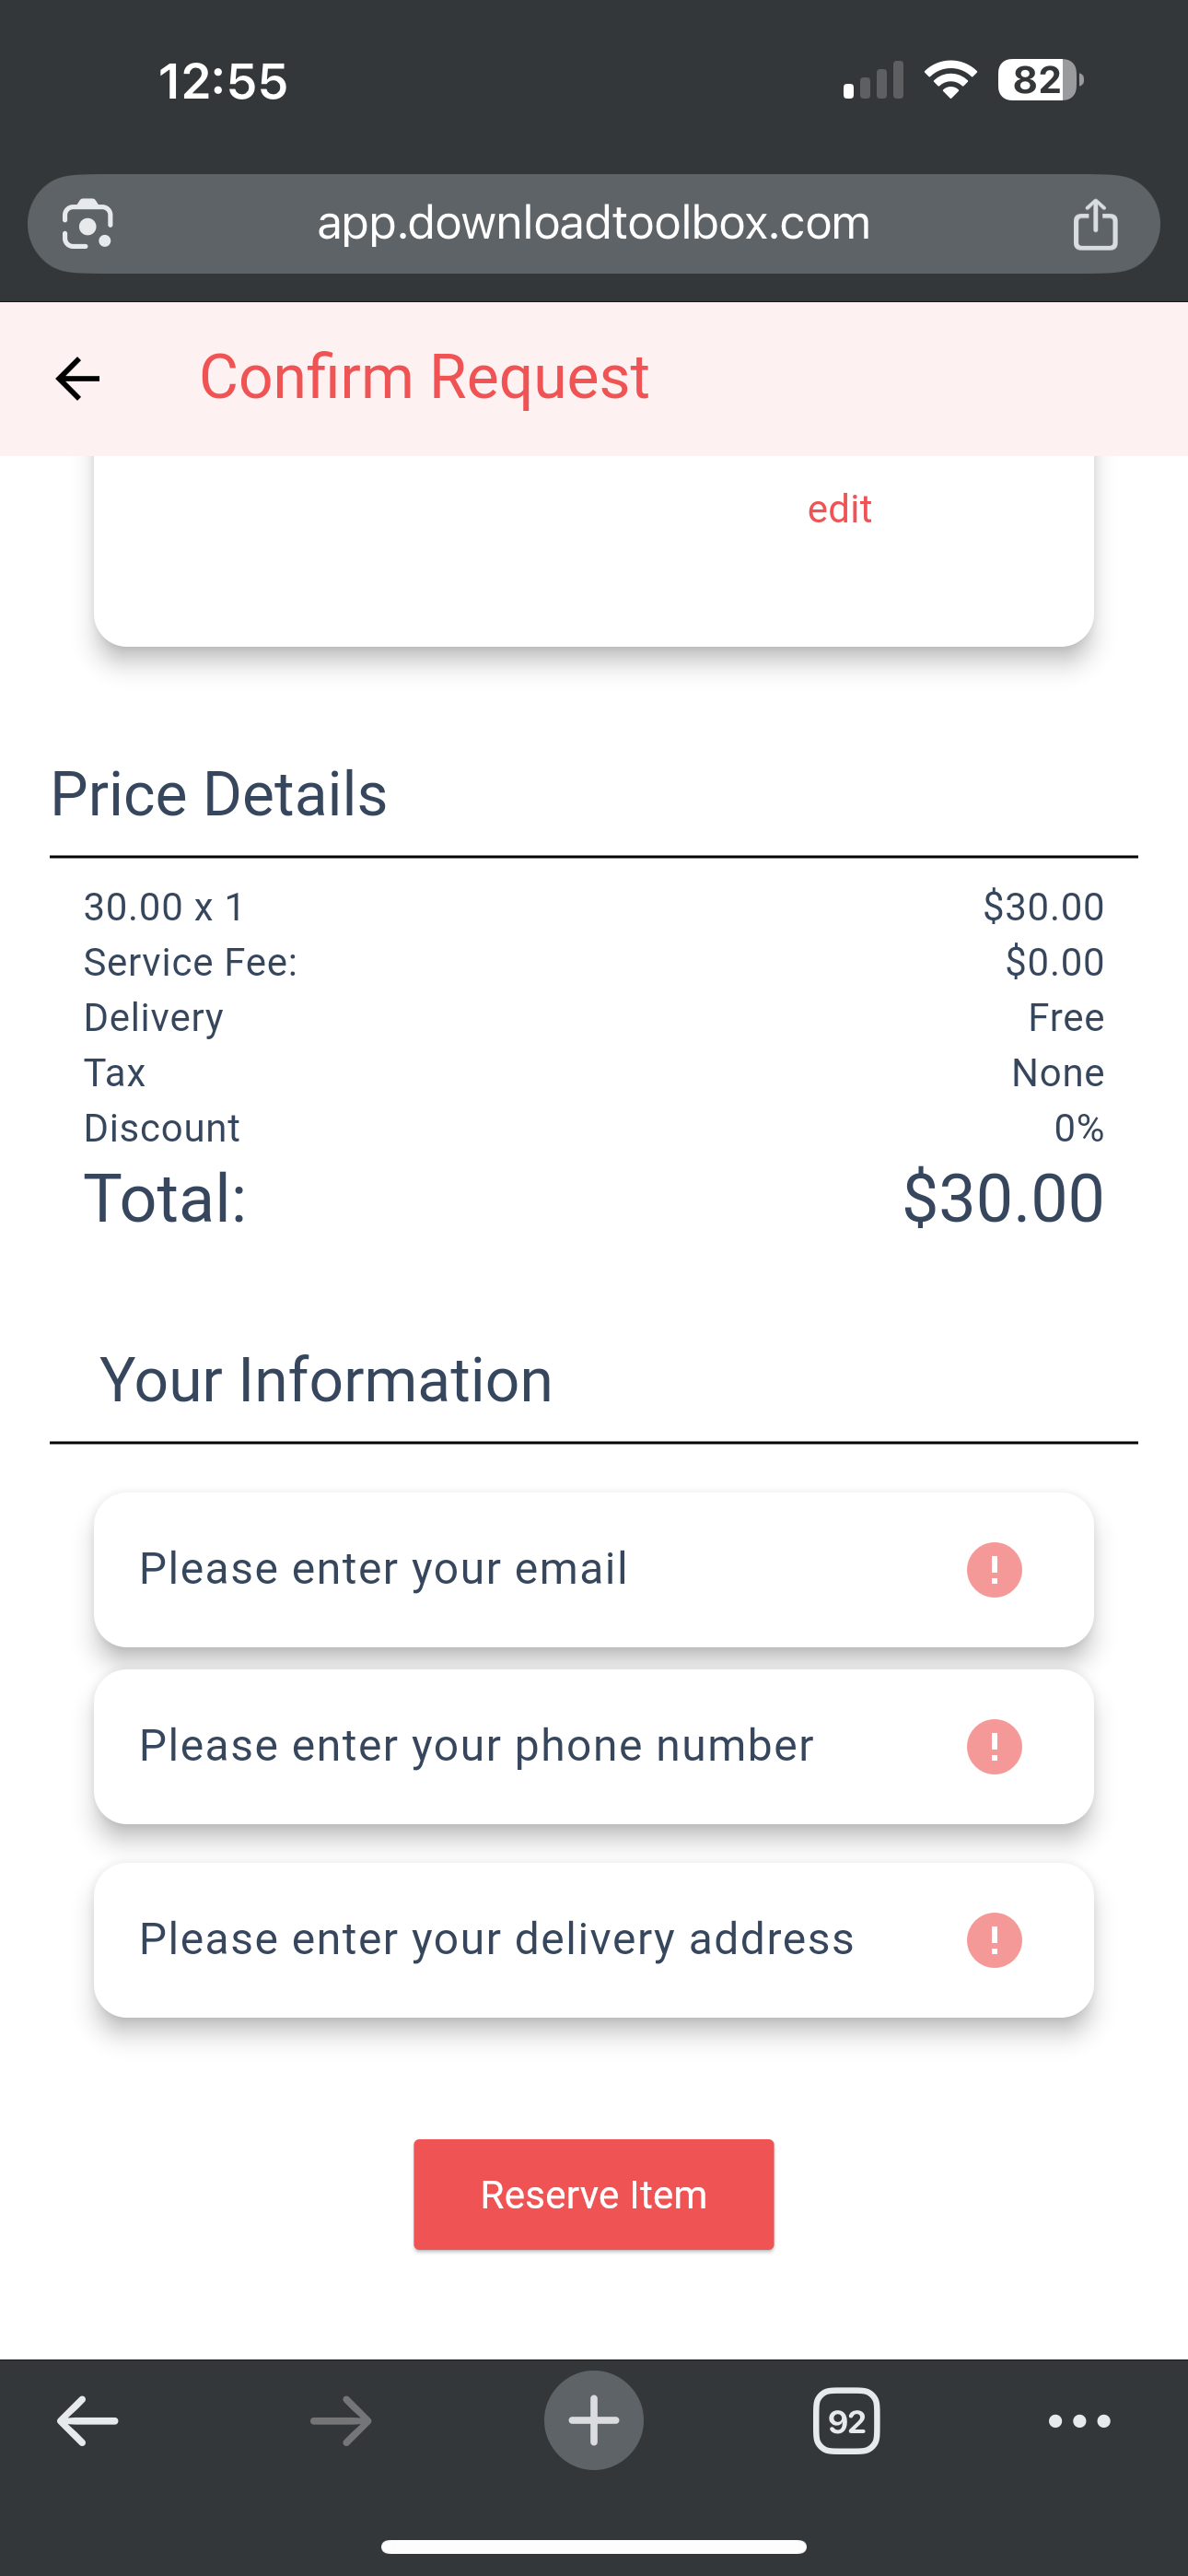Screen dimensions: 1188x2576
Task: Tap the browser back navigation arrow
Action: coord(88,2421)
